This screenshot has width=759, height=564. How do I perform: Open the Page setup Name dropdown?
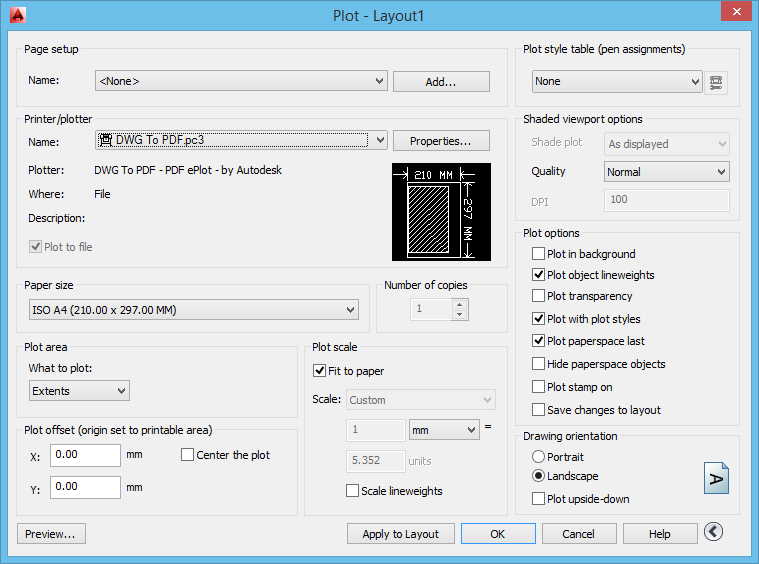[241, 81]
